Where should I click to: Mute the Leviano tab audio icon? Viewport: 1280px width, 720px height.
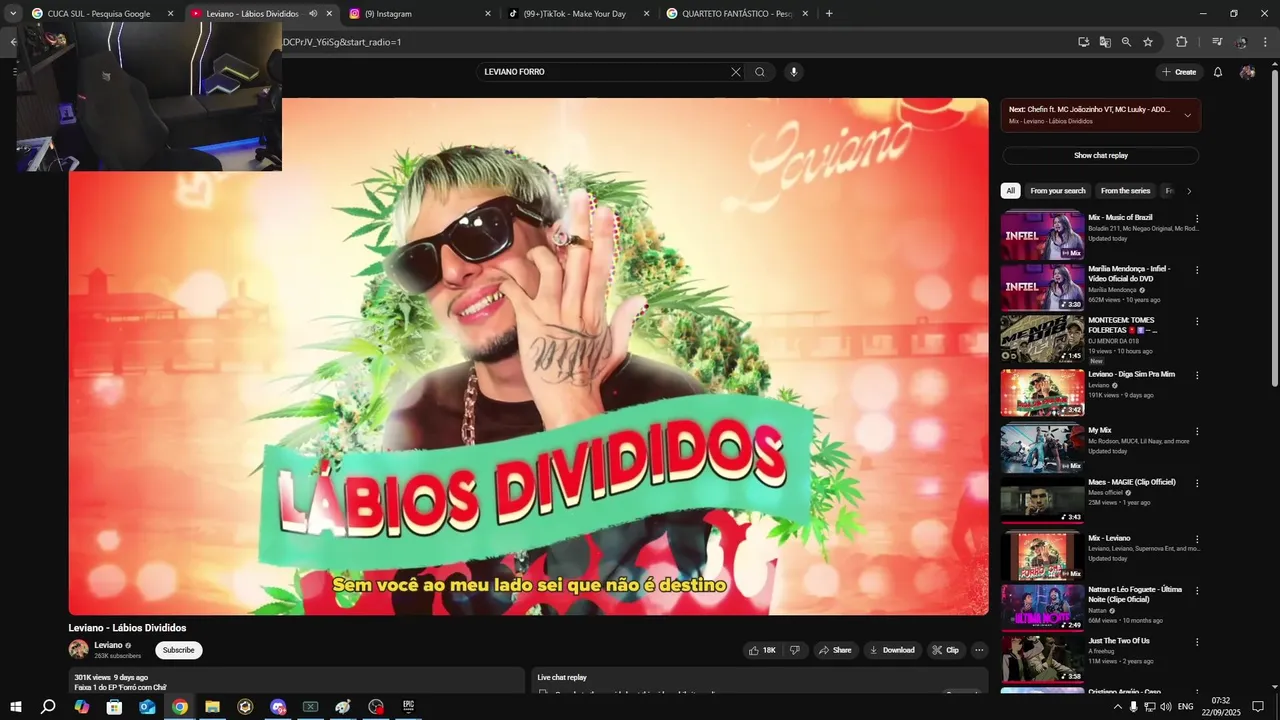pyautogui.click(x=313, y=14)
